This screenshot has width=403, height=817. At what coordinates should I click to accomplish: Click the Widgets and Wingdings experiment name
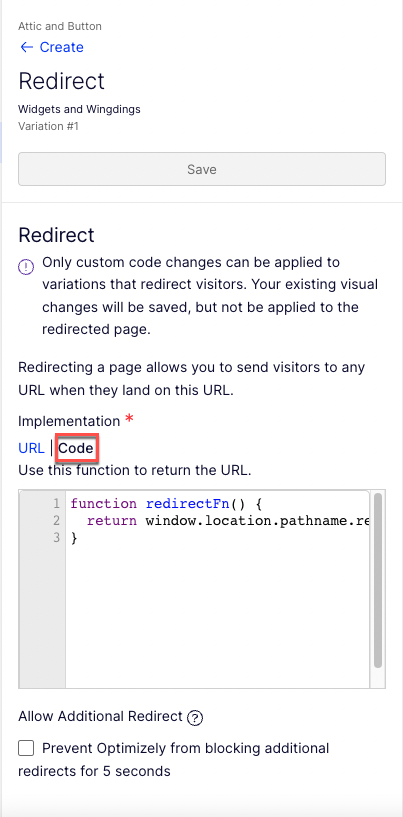click(79, 109)
